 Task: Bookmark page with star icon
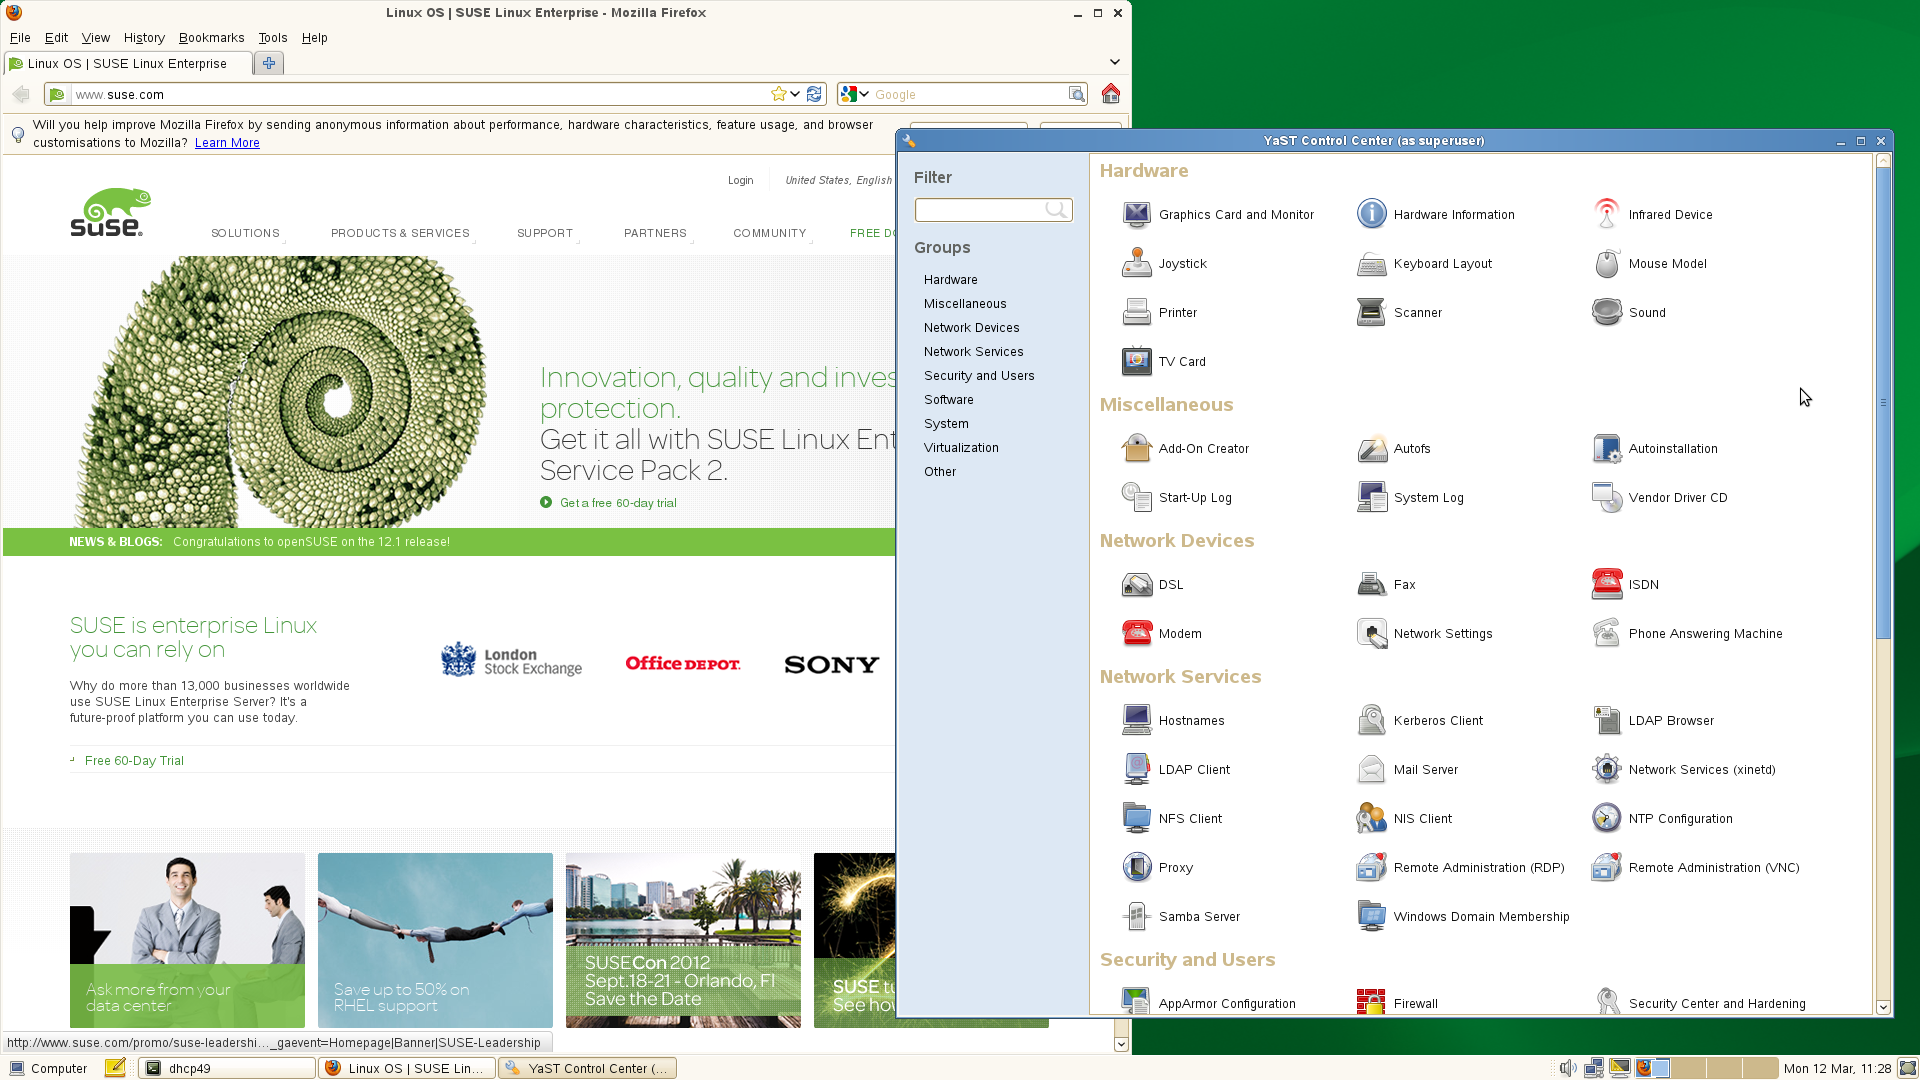(x=779, y=94)
